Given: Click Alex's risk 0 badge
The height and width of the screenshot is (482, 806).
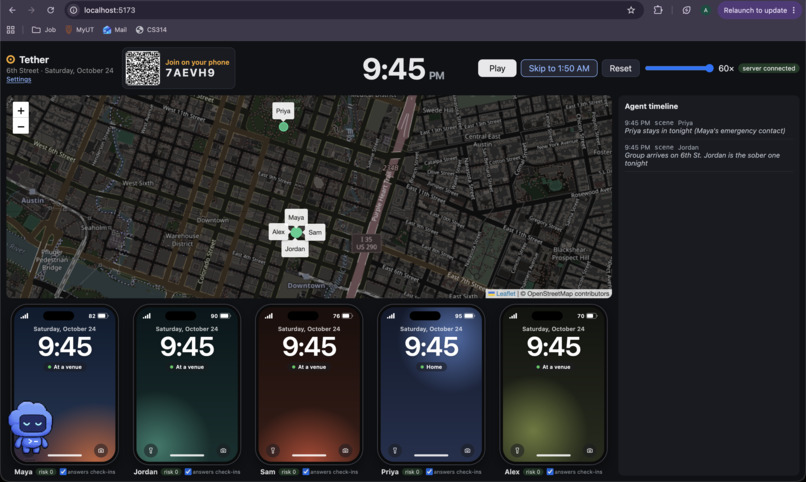Looking at the screenshot, I should pyautogui.click(x=533, y=472).
